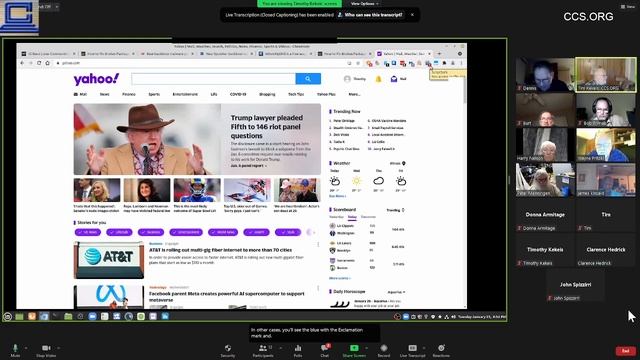
Task: Click the browser back arrow
Action: pyautogui.click(x=22, y=63)
